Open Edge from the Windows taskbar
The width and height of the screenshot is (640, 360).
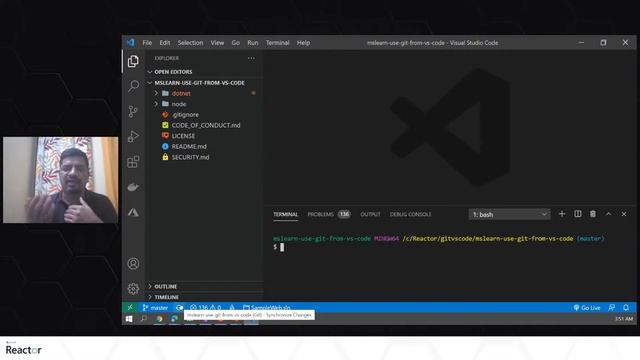point(174,319)
